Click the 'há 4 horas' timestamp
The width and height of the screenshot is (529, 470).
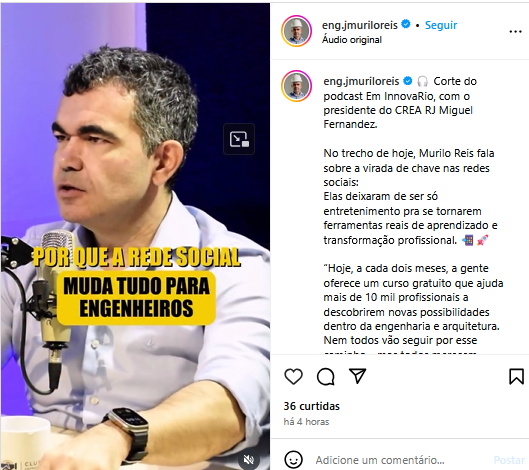(306, 422)
